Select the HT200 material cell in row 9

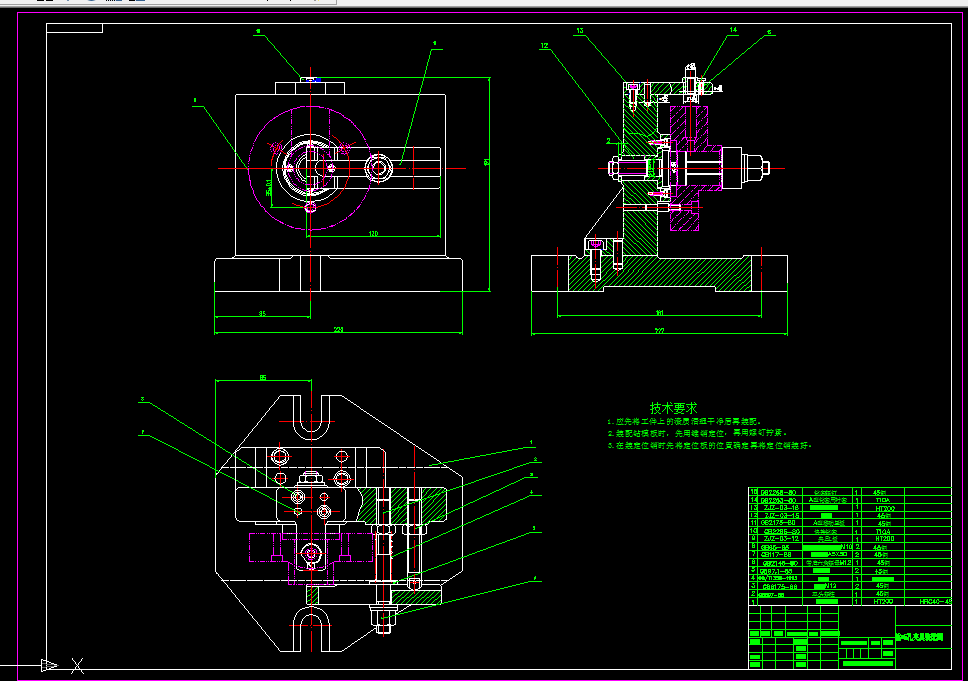(885, 538)
